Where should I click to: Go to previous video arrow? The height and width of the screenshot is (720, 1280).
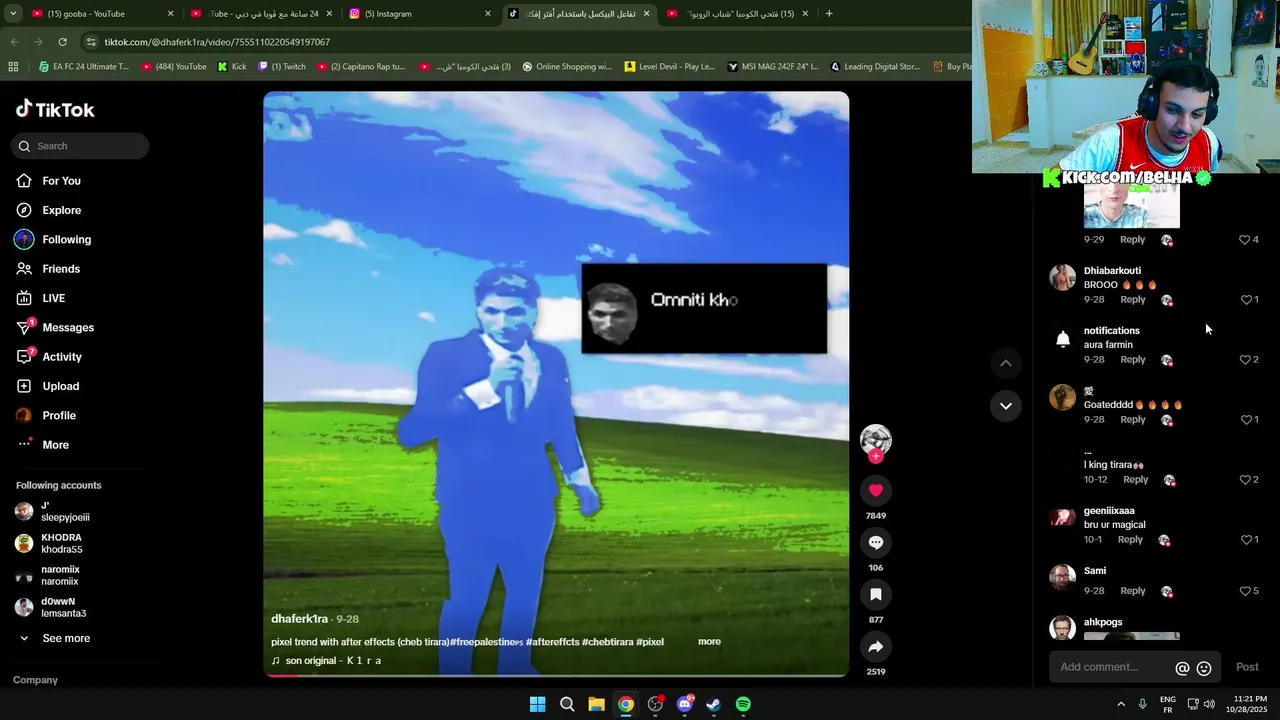pyautogui.click(x=1006, y=363)
